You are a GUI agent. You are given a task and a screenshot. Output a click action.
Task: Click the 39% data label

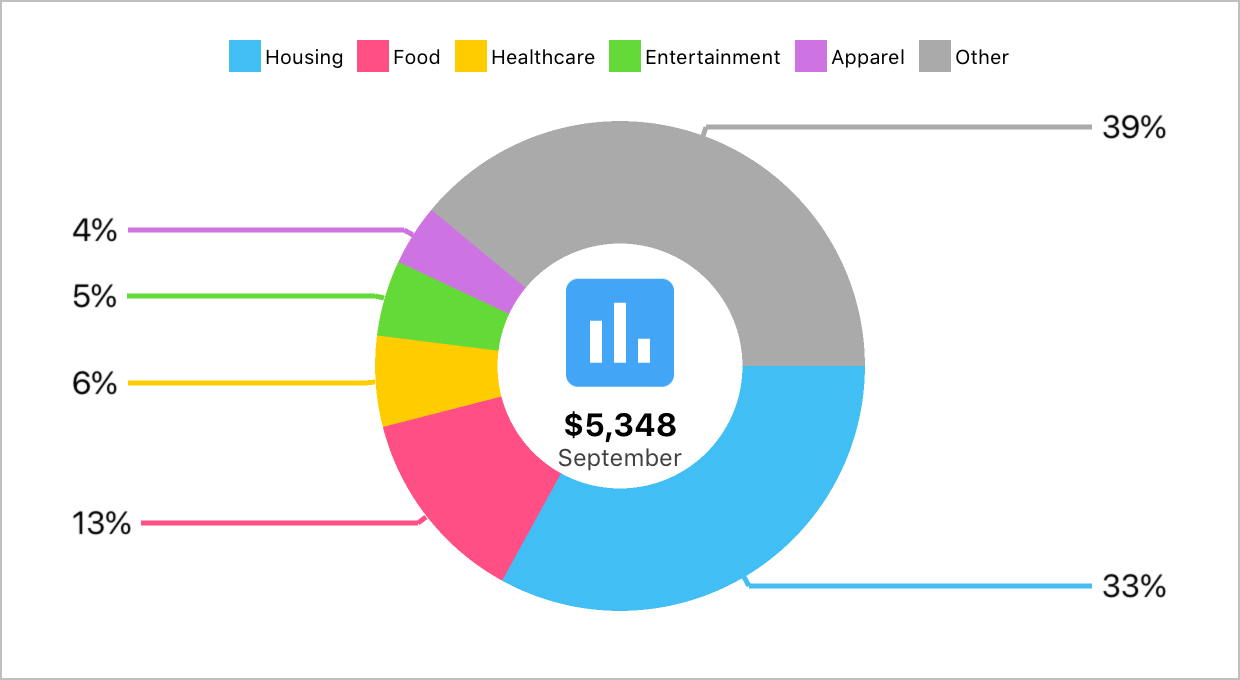[1134, 128]
